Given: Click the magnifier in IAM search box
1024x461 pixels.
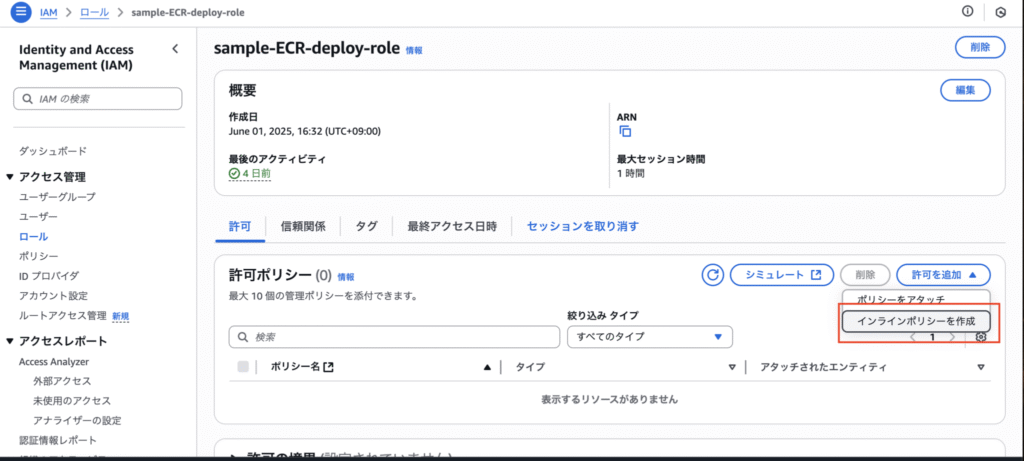Looking at the screenshot, I should pyautogui.click(x=27, y=99).
